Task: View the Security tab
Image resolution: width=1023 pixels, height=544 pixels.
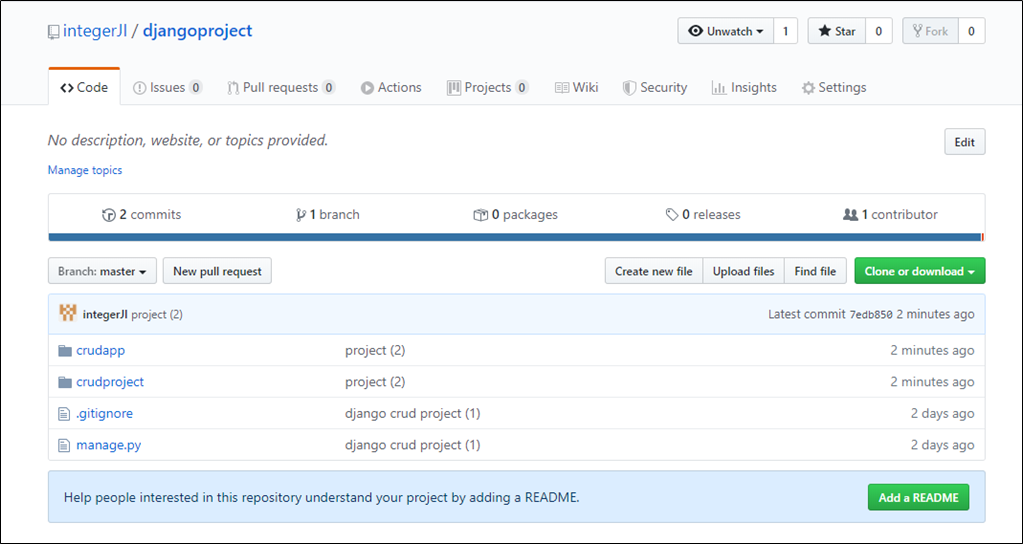Action: coord(655,87)
